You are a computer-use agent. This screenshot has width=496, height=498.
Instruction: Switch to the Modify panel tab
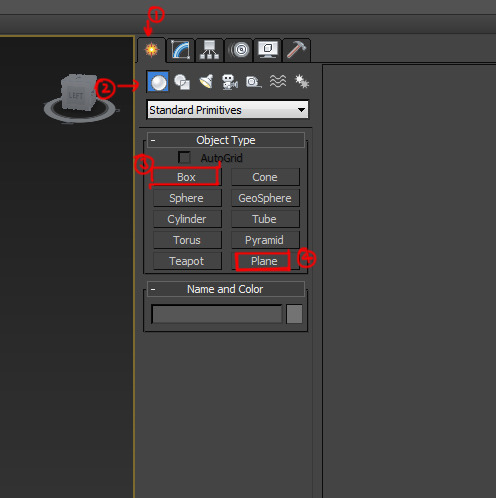180,50
